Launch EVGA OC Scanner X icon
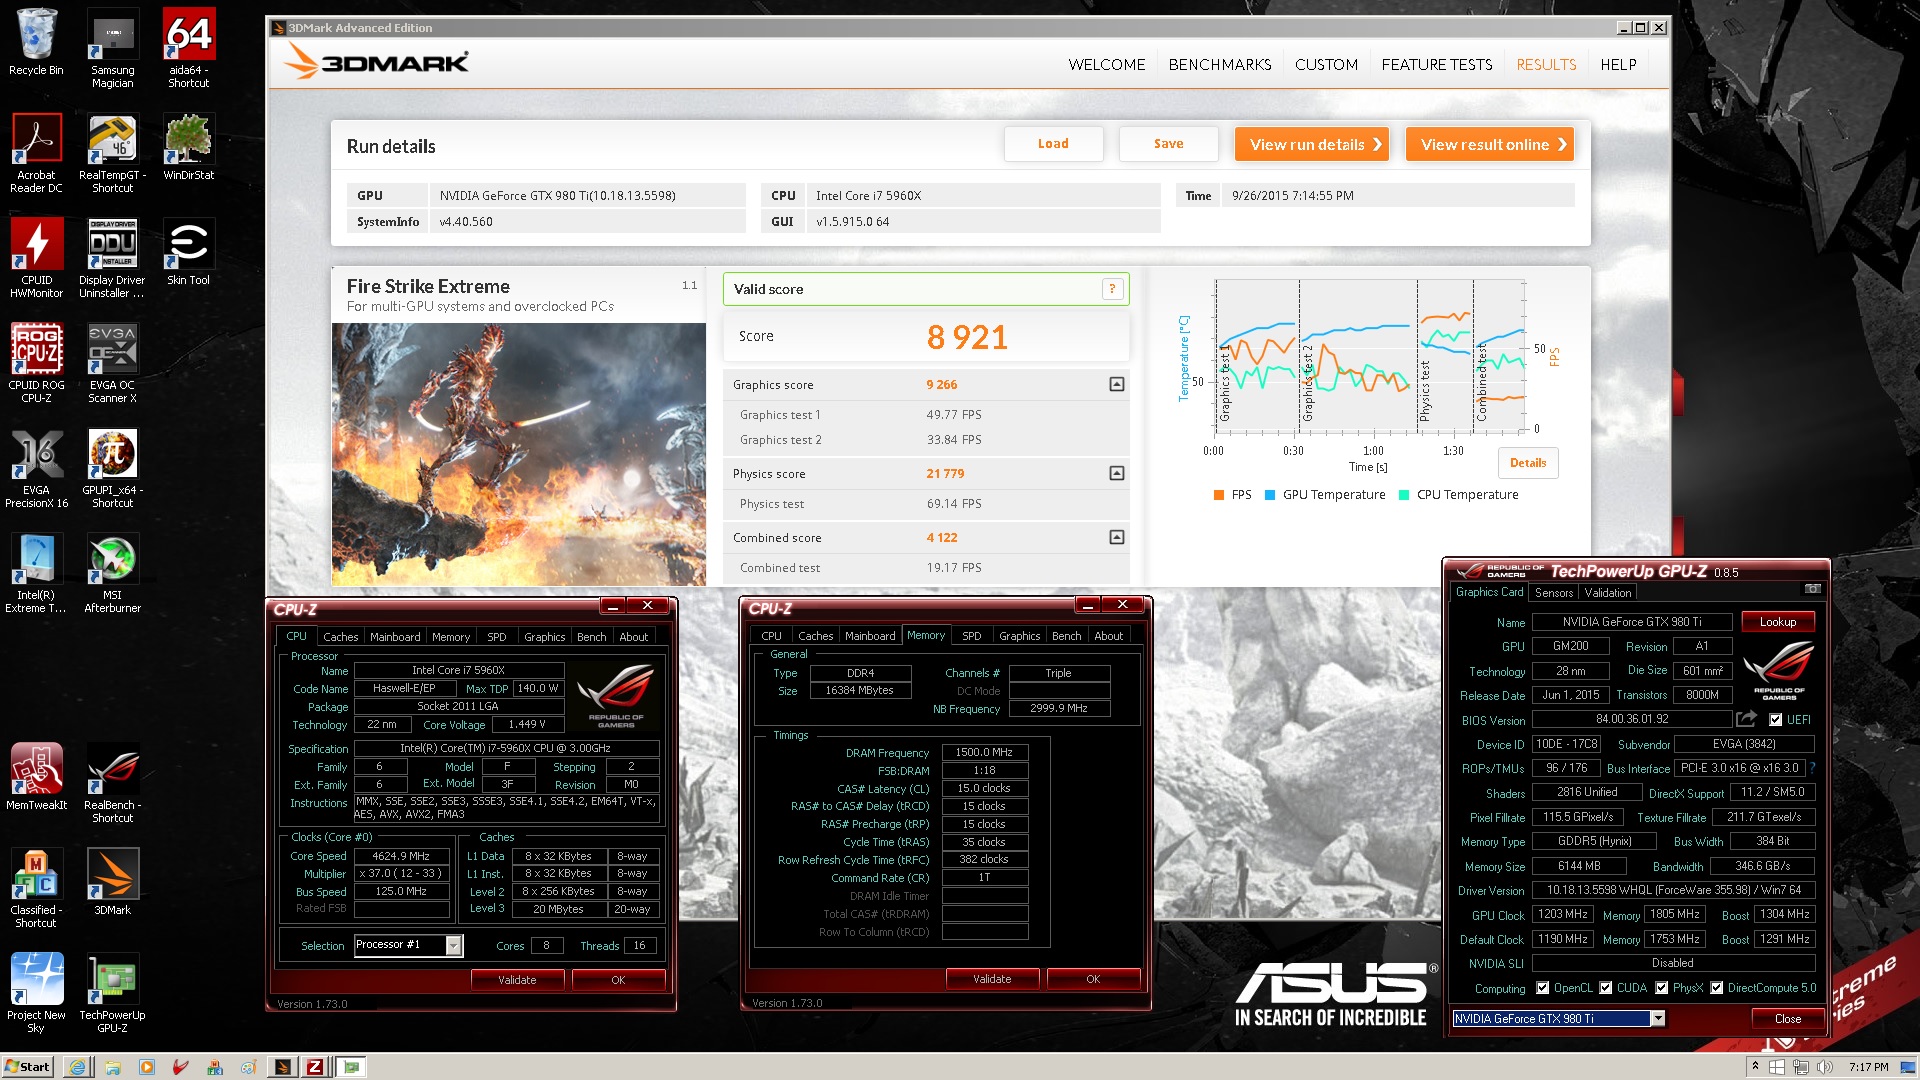Screen dimensions: 1920x1080 (112, 363)
